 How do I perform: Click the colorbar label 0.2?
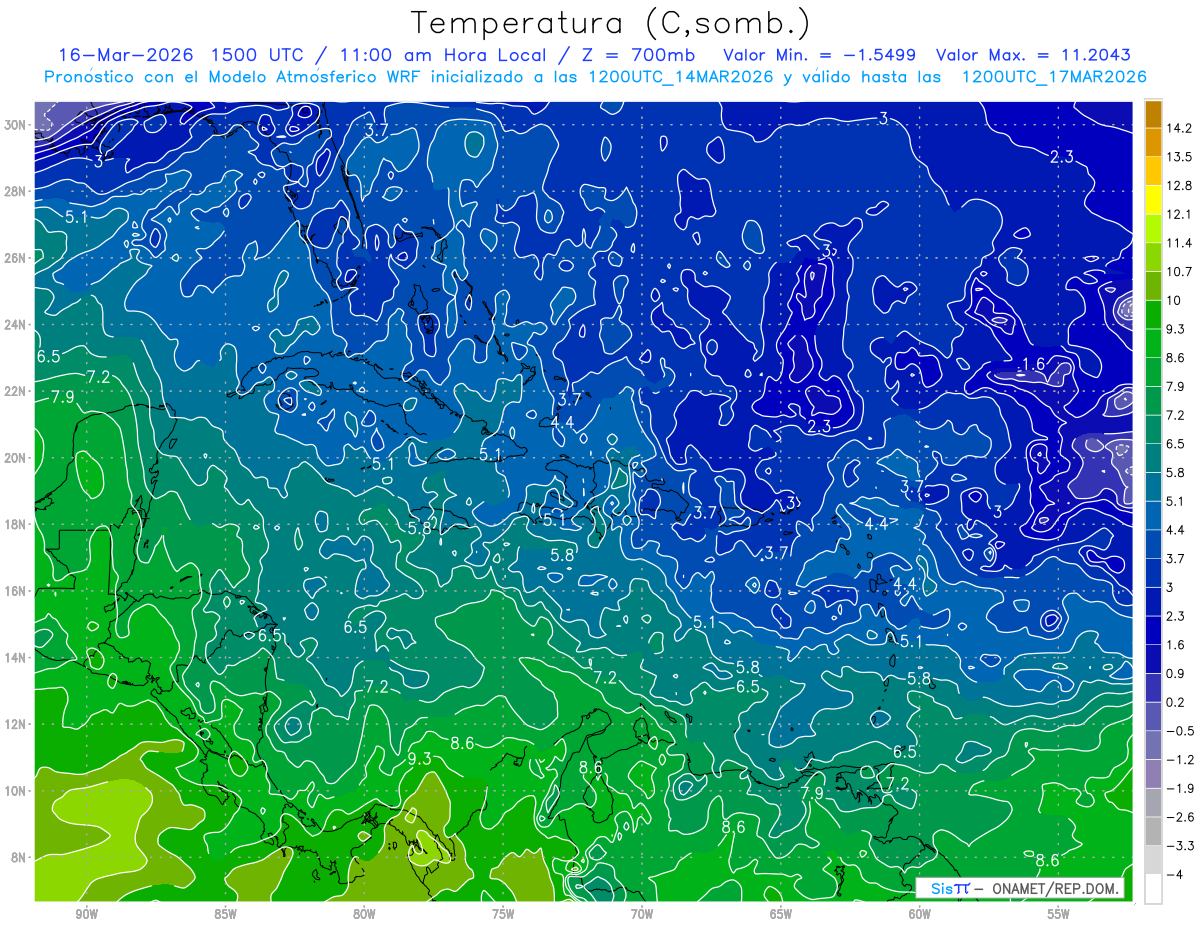tap(1177, 702)
